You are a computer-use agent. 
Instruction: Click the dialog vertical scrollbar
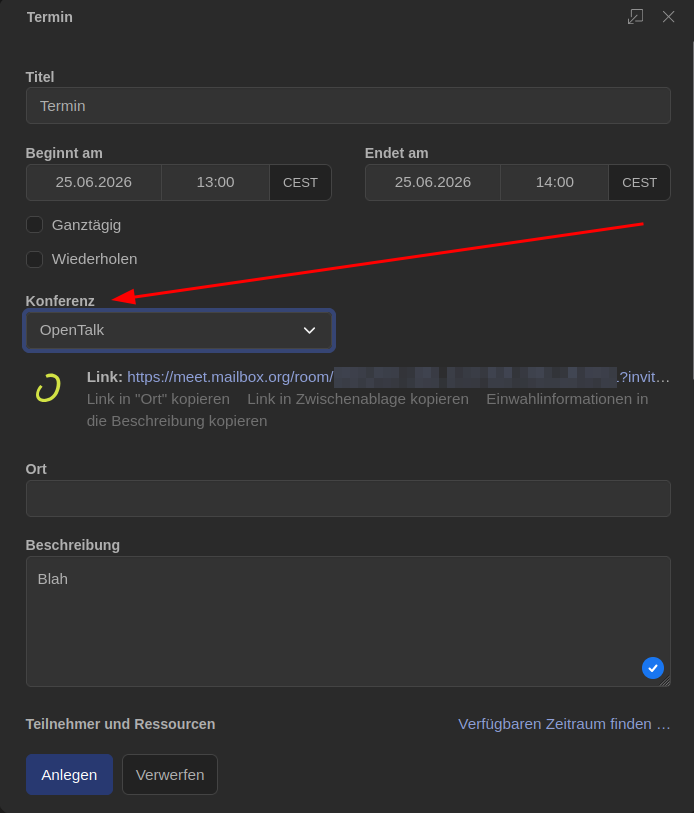[x=692, y=210]
